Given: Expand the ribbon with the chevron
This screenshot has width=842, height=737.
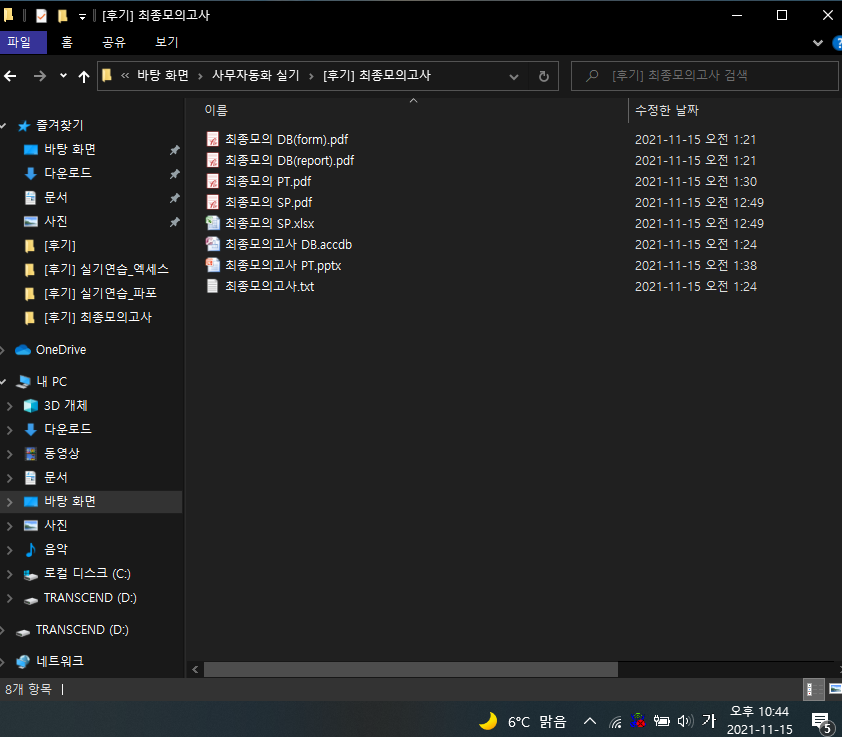Looking at the screenshot, I should (x=817, y=43).
